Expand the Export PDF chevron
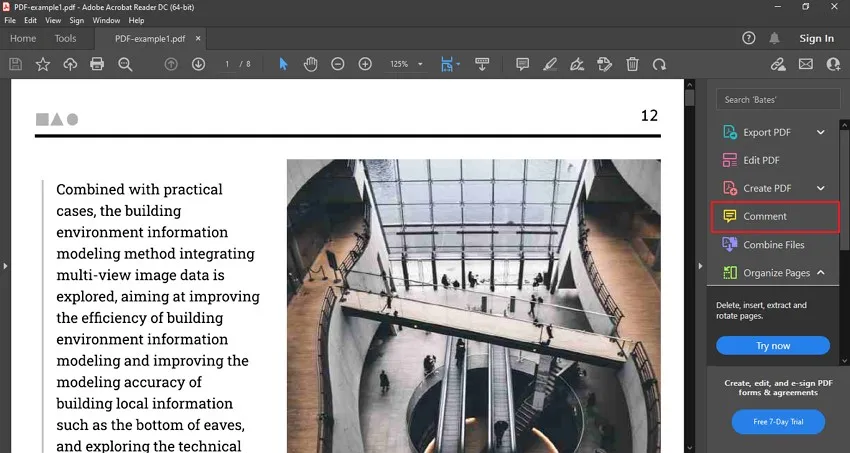The width and height of the screenshot is (850, 453). pyautogui.click(x=821, y=132)
